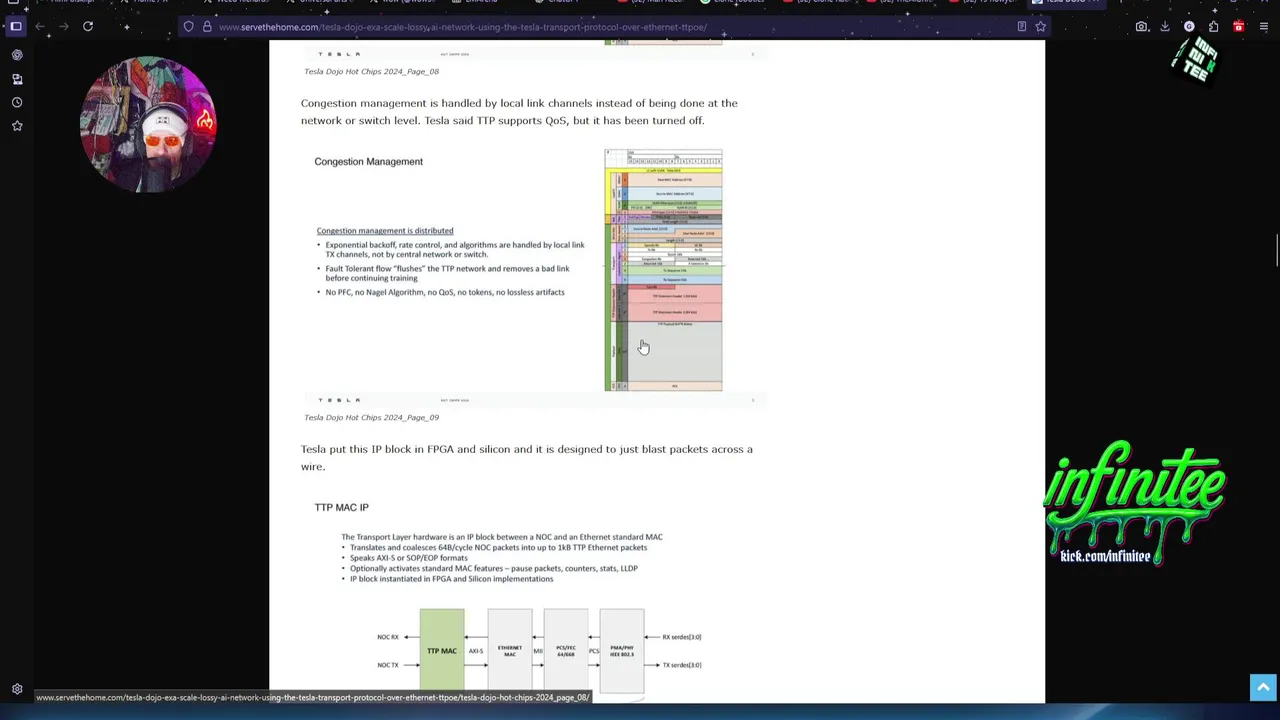Click the 'Congestion Management' slide heading
The width and height of the screenshot is (1280, 720).
[368, 161]
